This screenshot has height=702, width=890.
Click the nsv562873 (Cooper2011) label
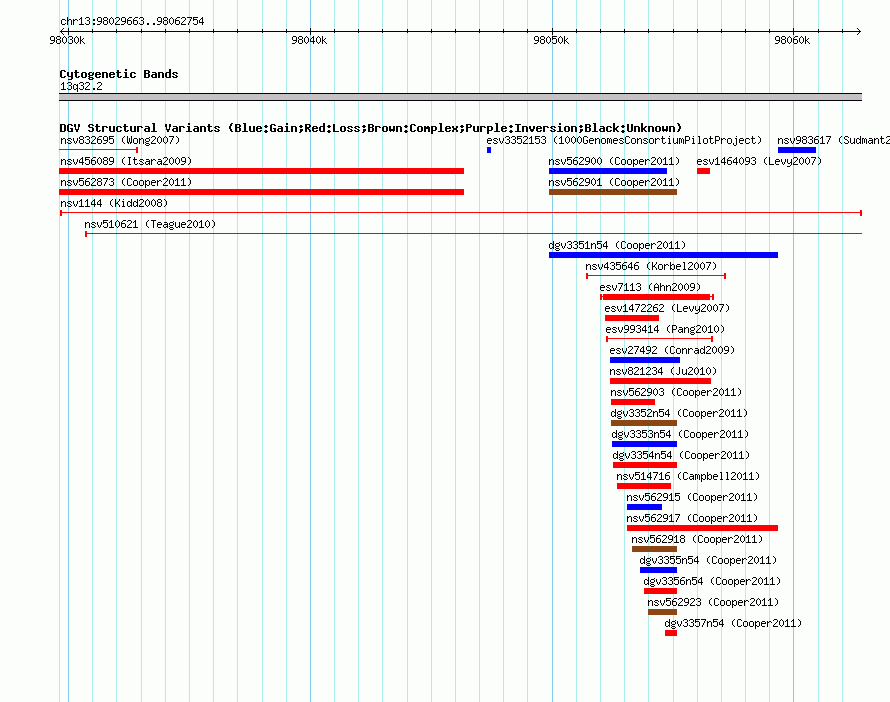pos(126,182)
